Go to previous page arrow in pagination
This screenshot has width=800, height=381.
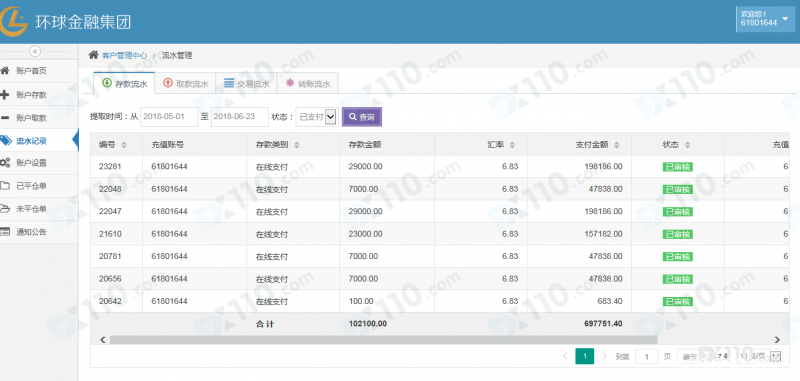565,355
